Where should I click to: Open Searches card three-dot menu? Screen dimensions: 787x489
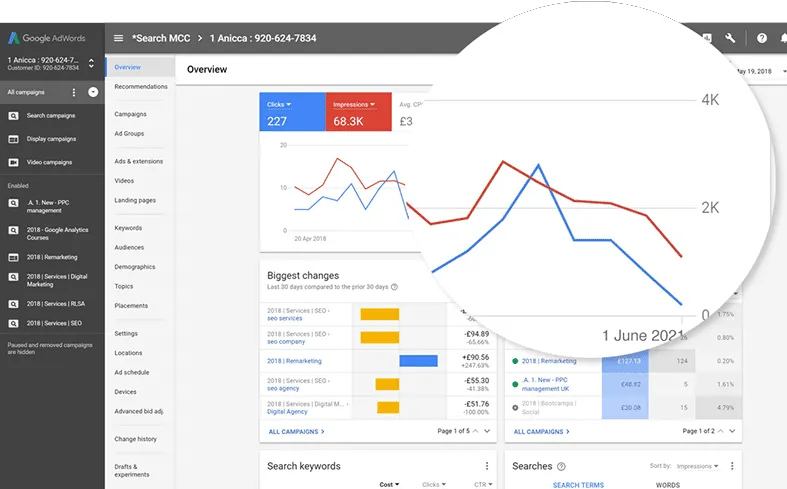coord(732,466)
